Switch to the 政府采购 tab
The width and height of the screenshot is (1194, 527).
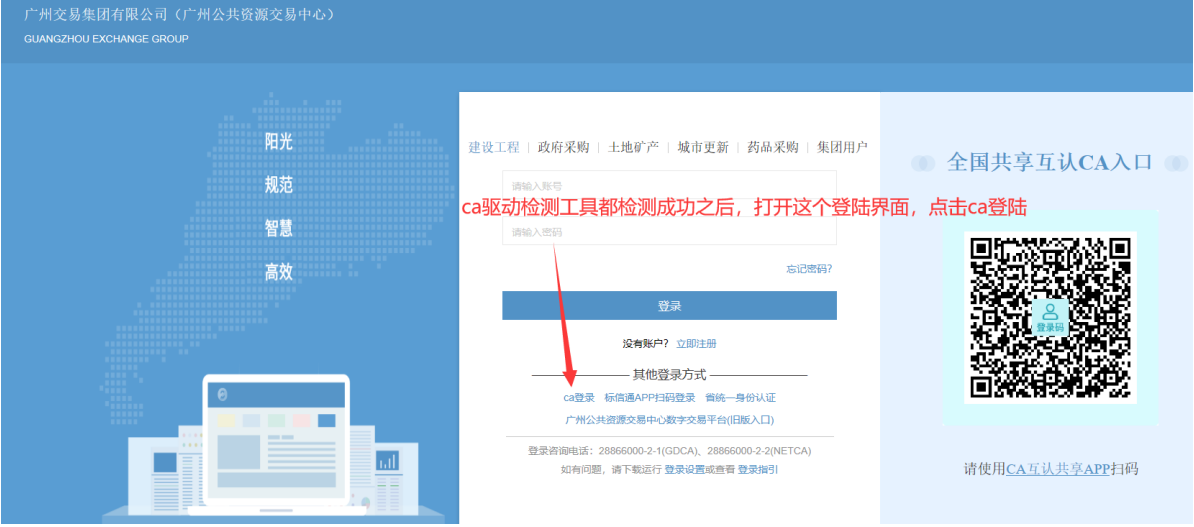[563, 147]
